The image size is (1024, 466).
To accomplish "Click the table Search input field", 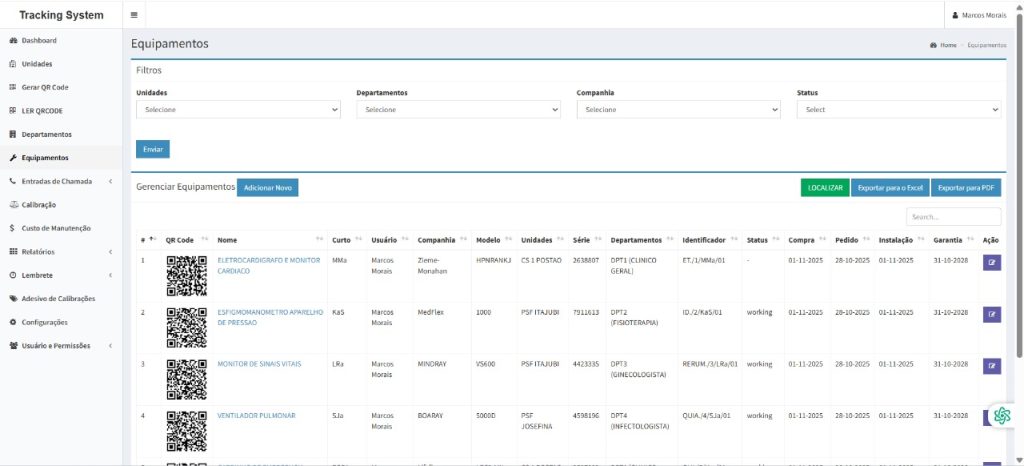I will pos(952,216).
